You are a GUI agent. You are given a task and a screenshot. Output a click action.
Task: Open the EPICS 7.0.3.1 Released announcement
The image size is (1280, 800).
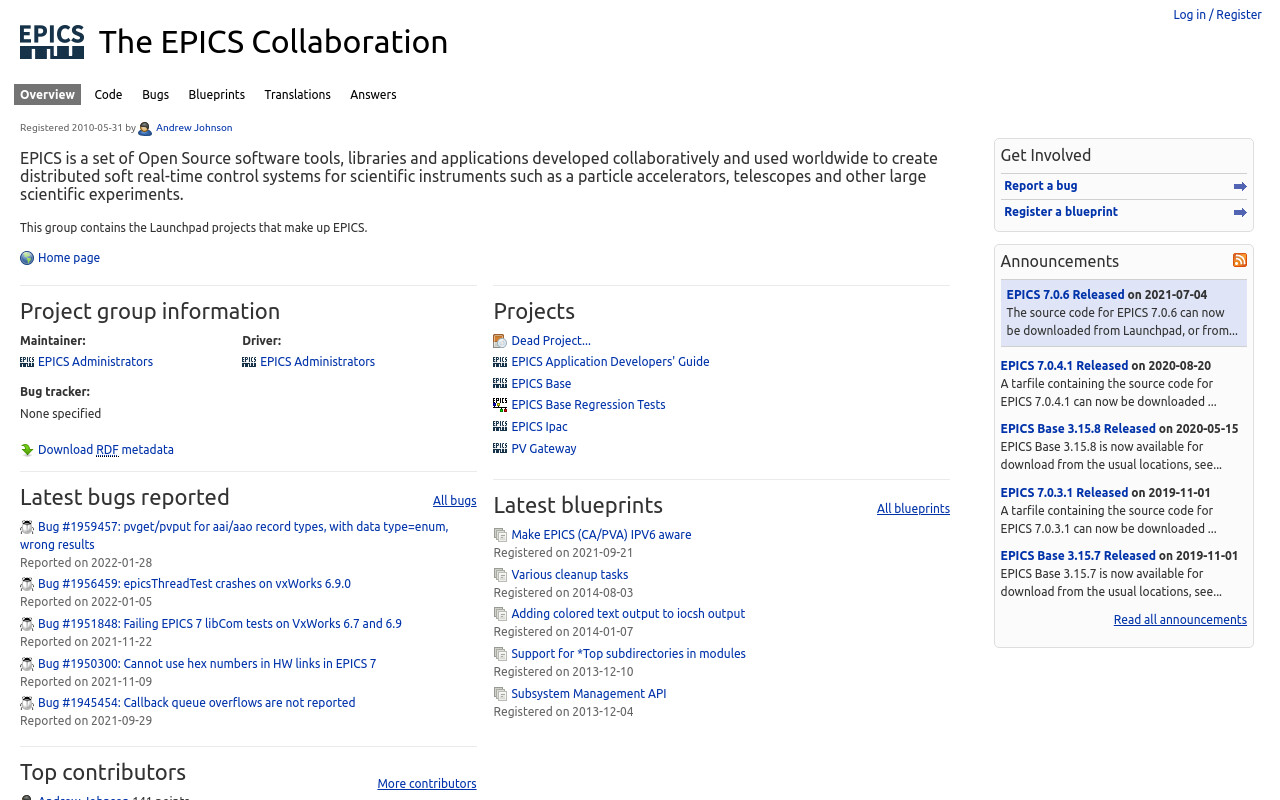pyautogui.click(x=1064, y=493)
